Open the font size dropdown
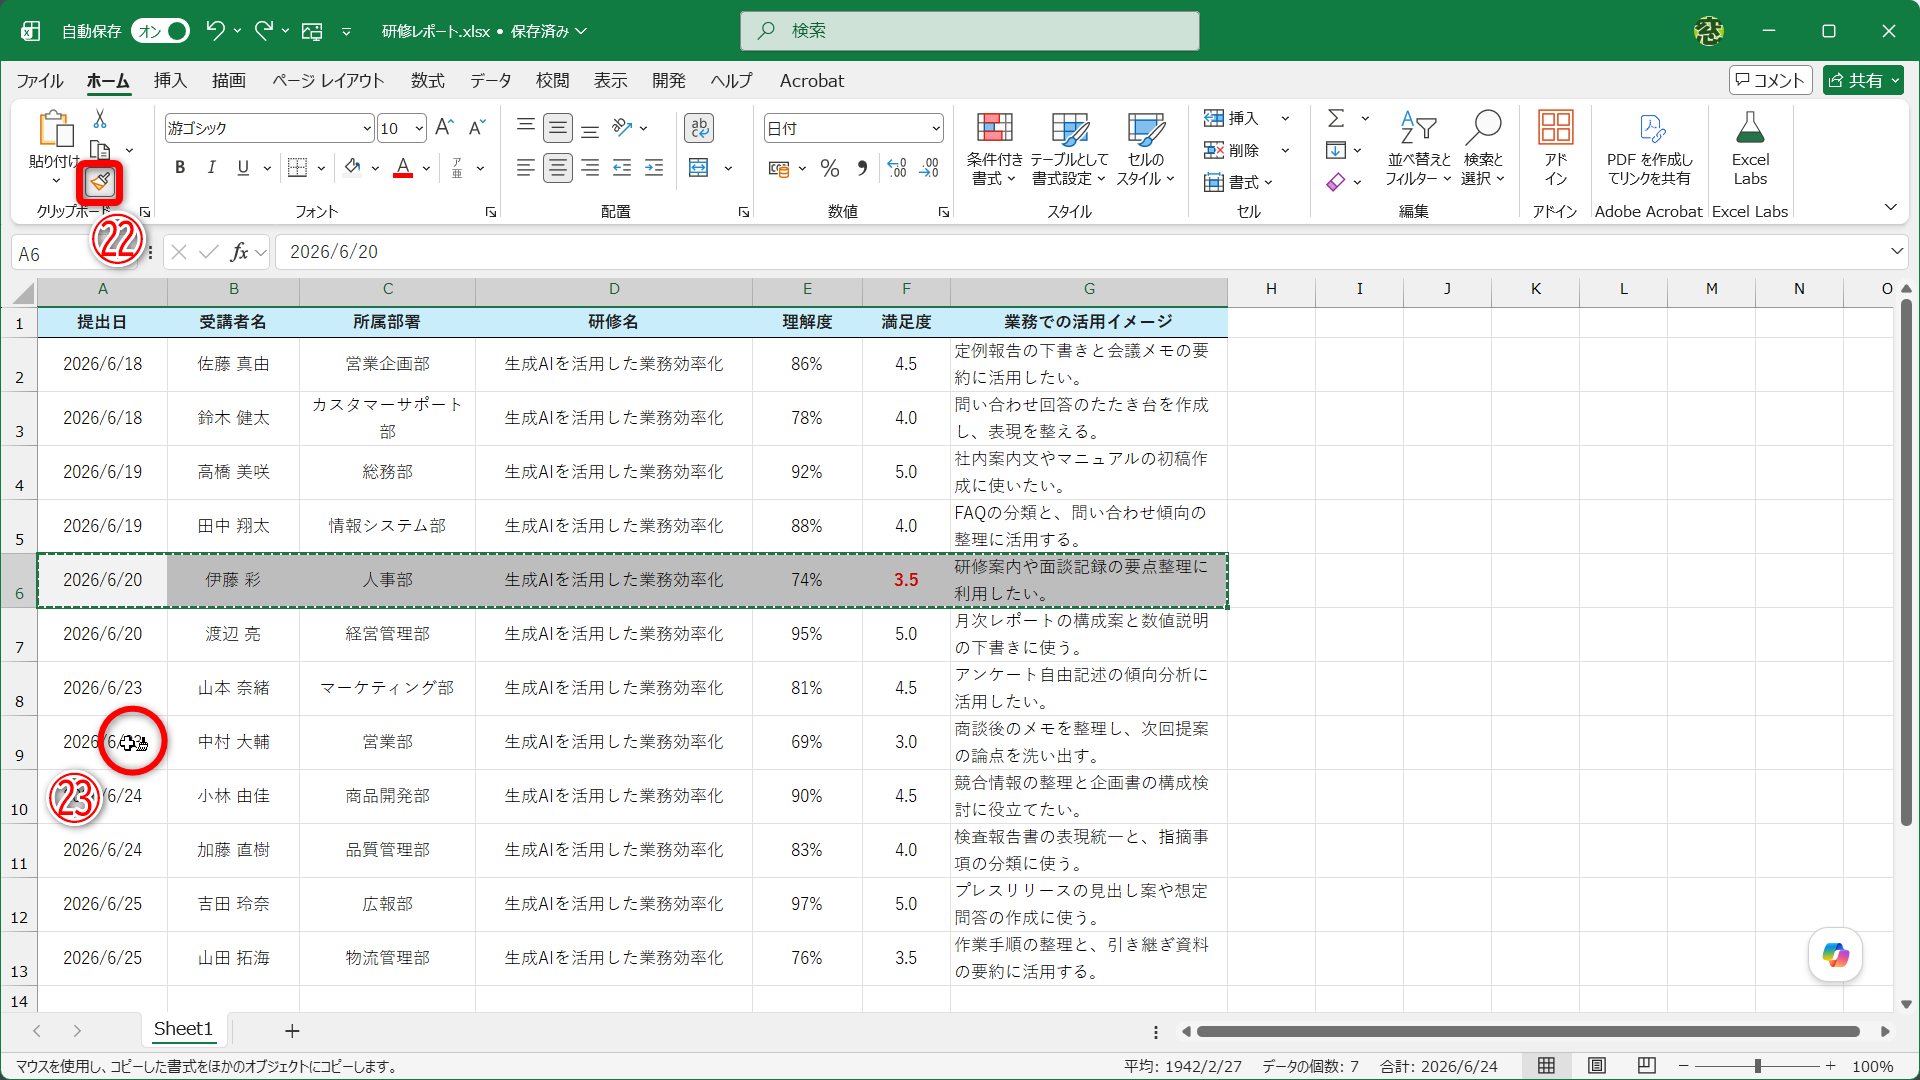This screenshot has width=1920, height=1080. point(419,128)
